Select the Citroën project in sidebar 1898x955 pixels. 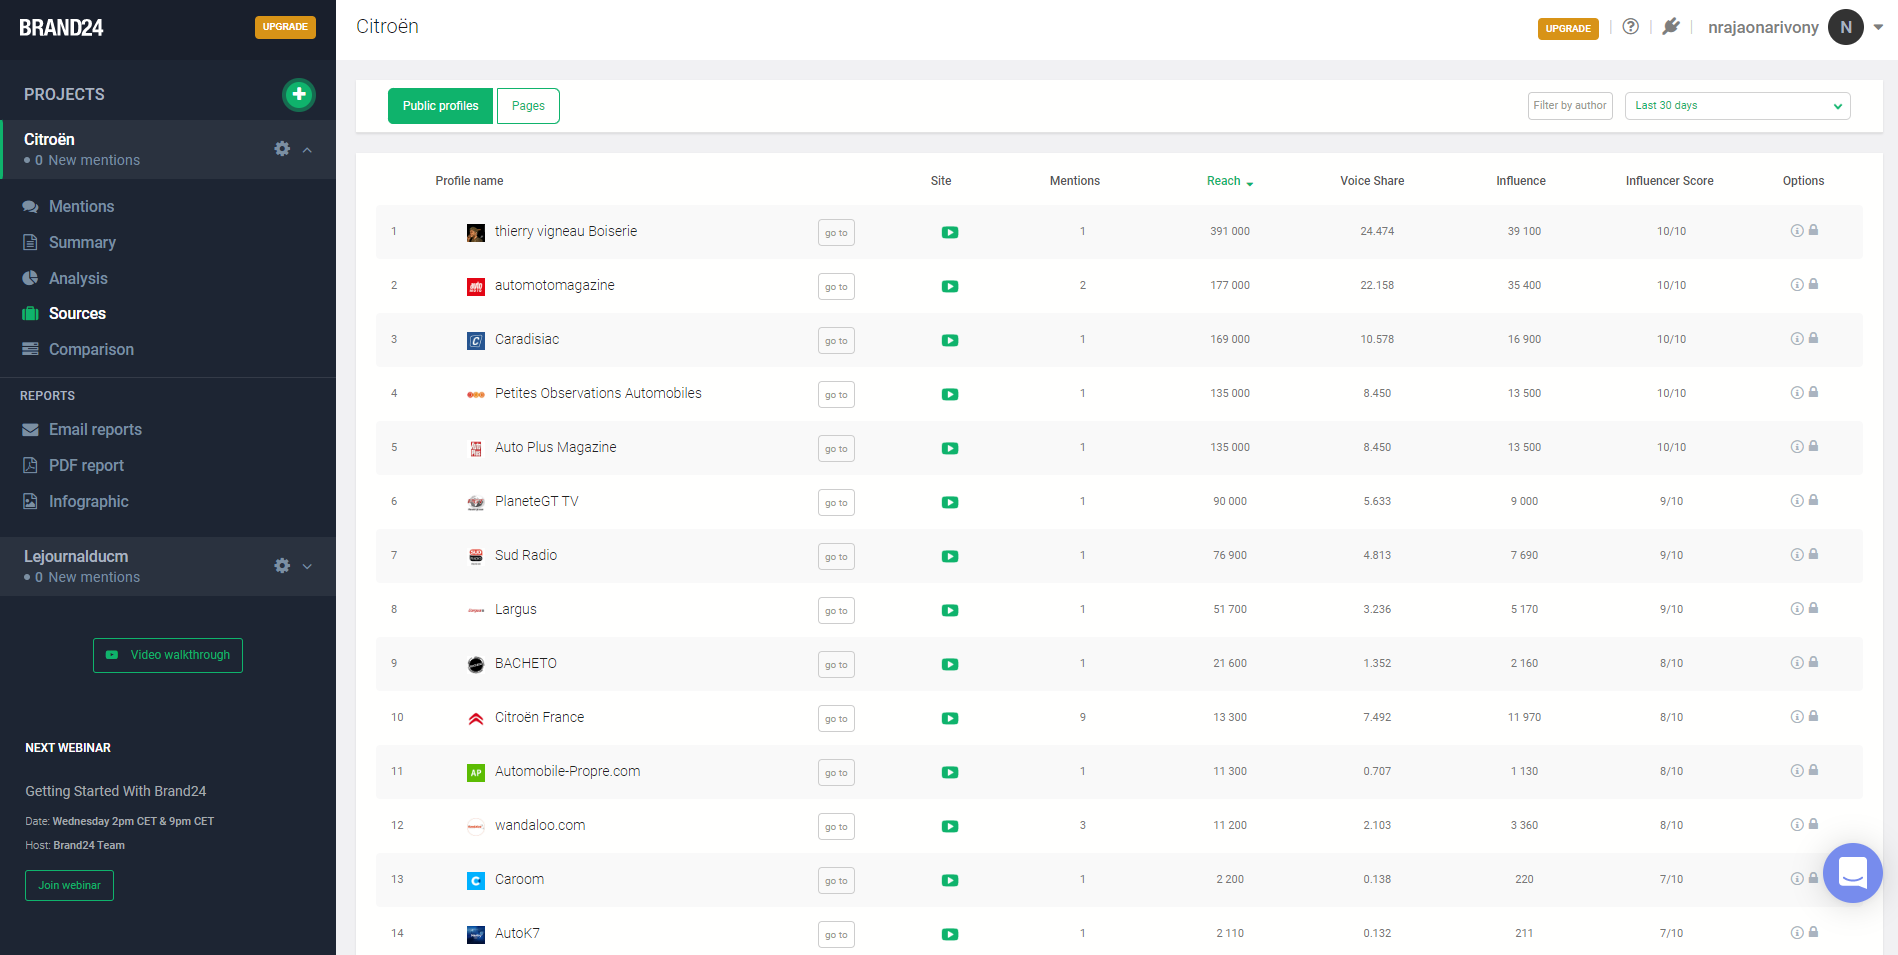tap(49, 139)
